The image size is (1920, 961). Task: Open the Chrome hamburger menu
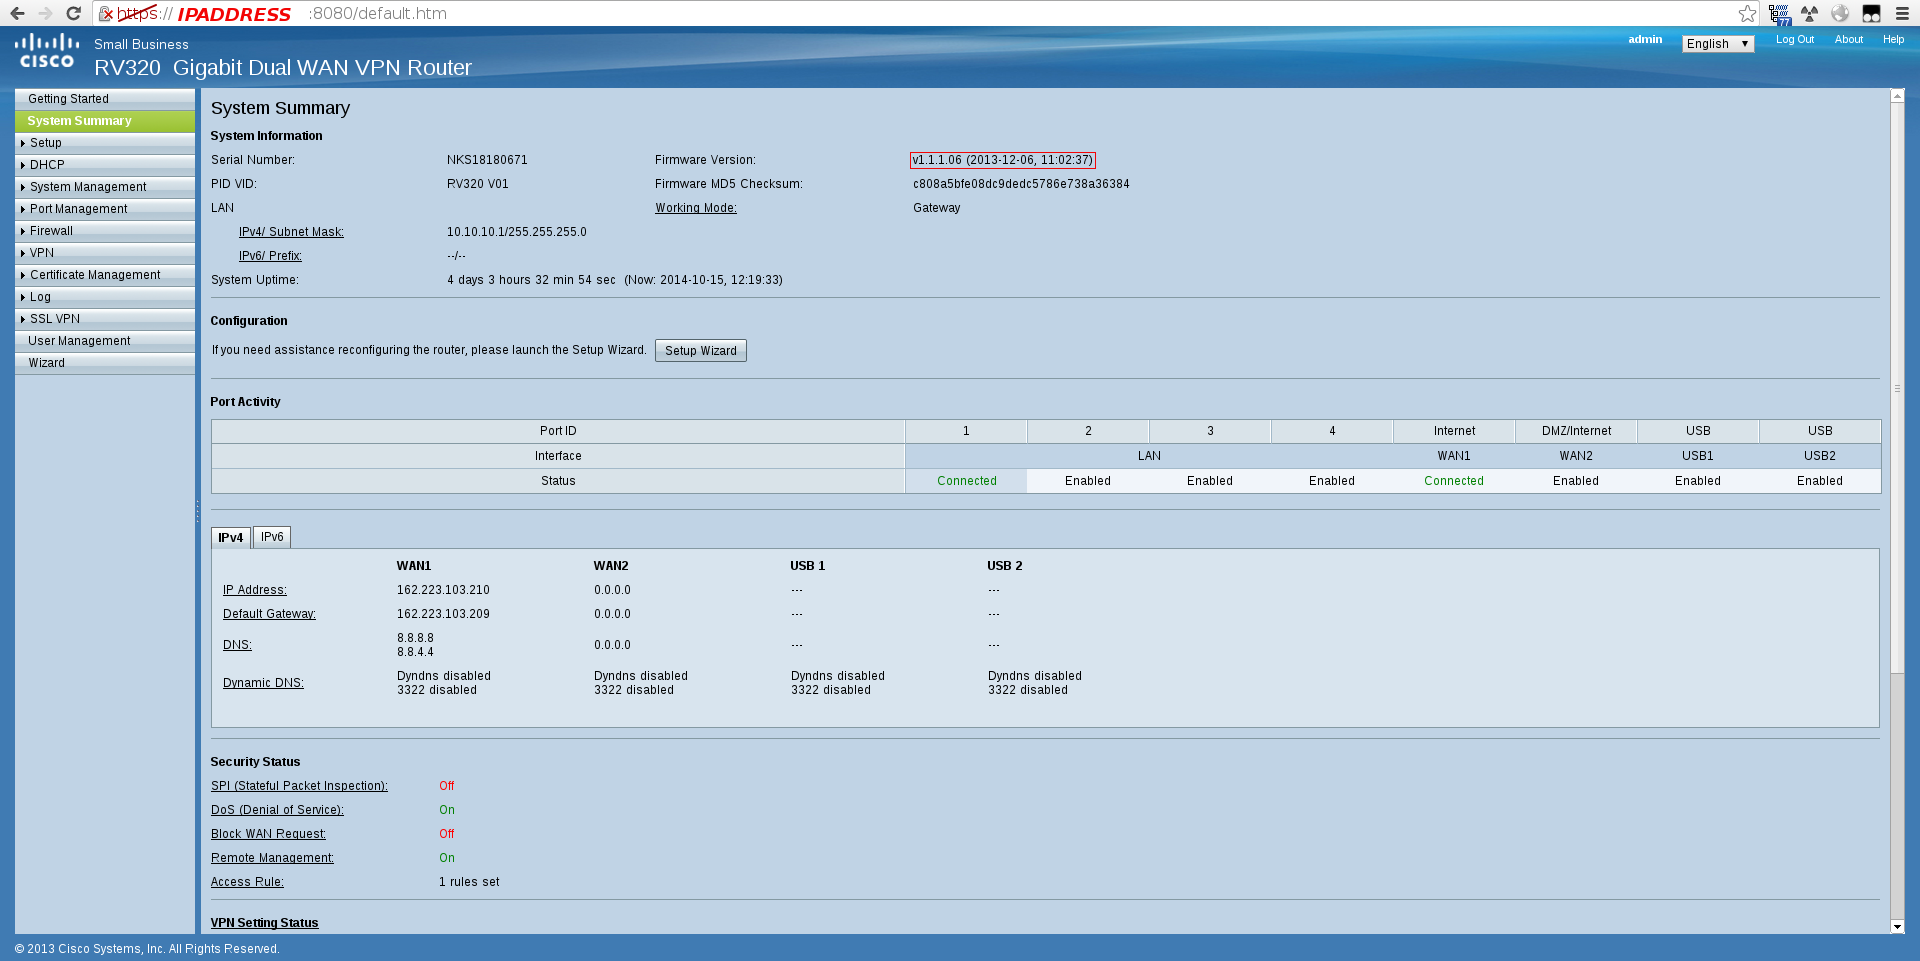[x=1902, y=13]
